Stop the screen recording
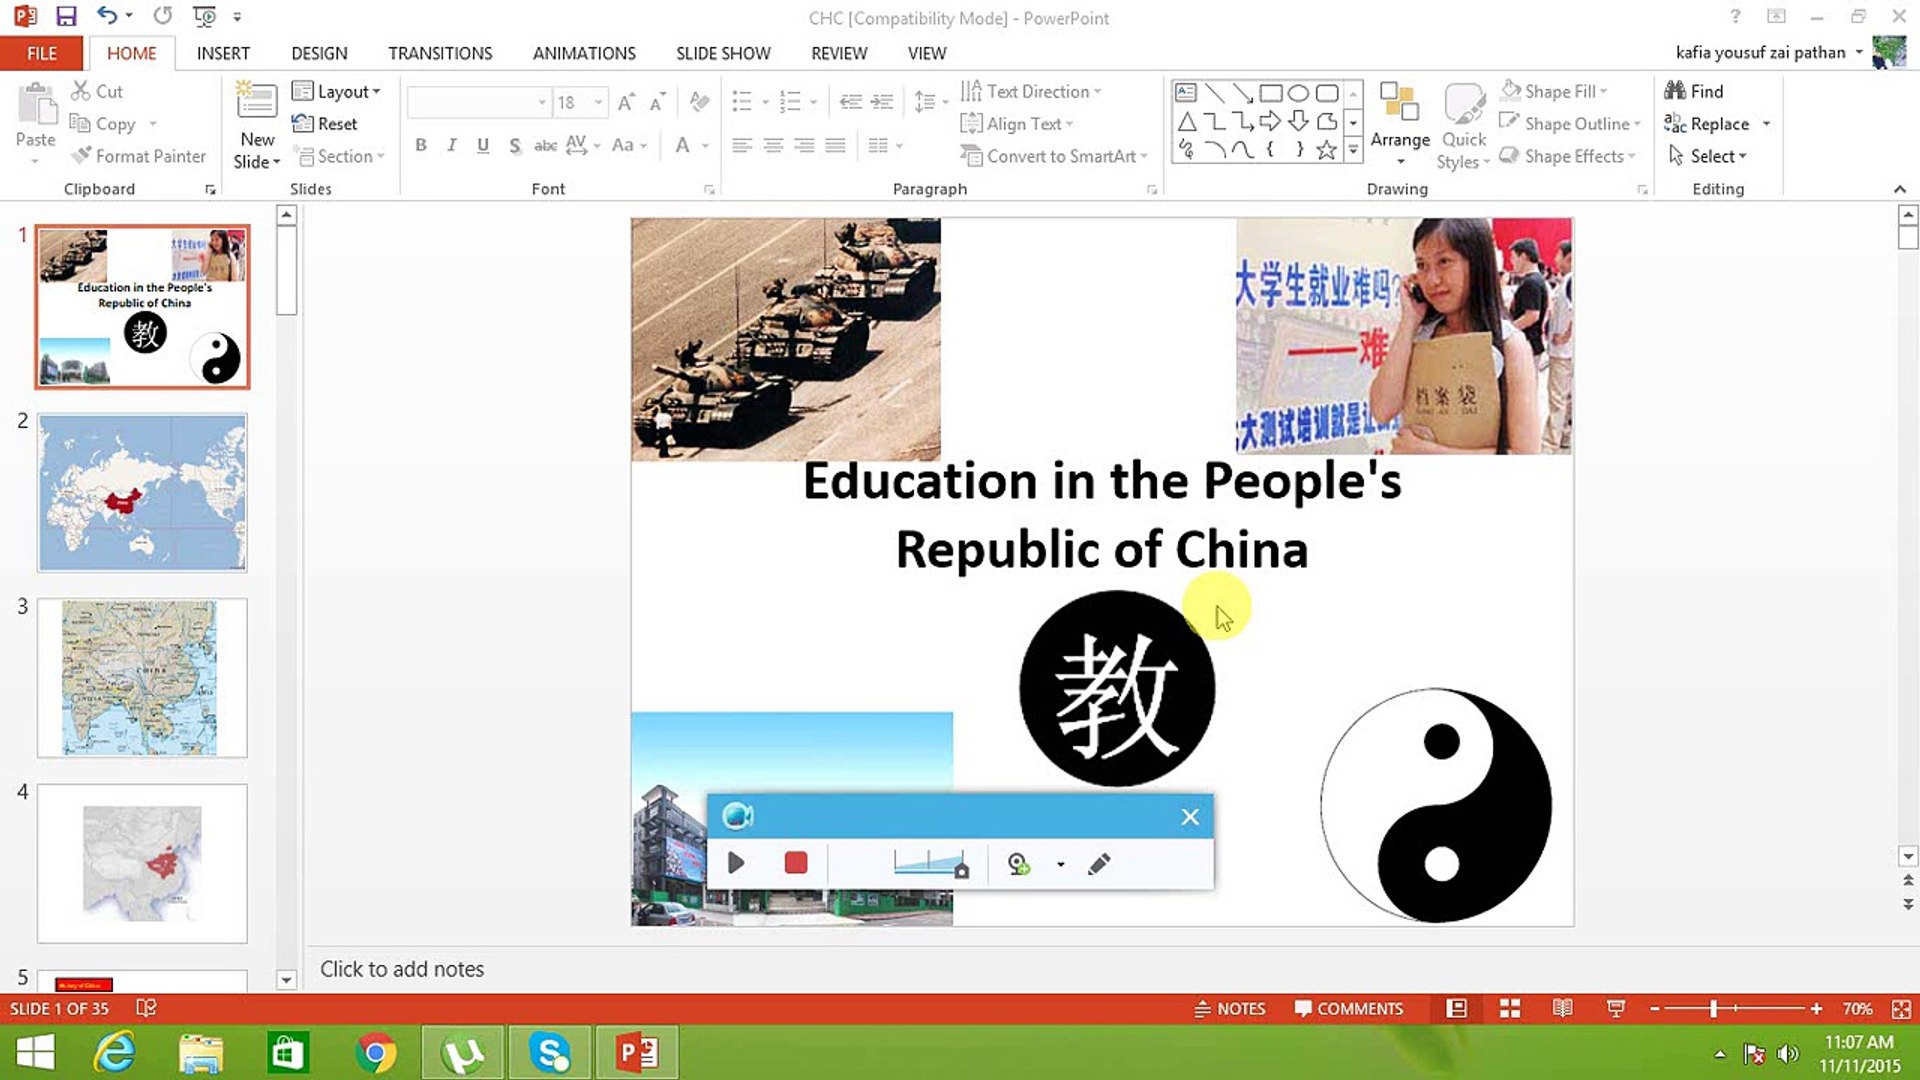 (795, 863)
